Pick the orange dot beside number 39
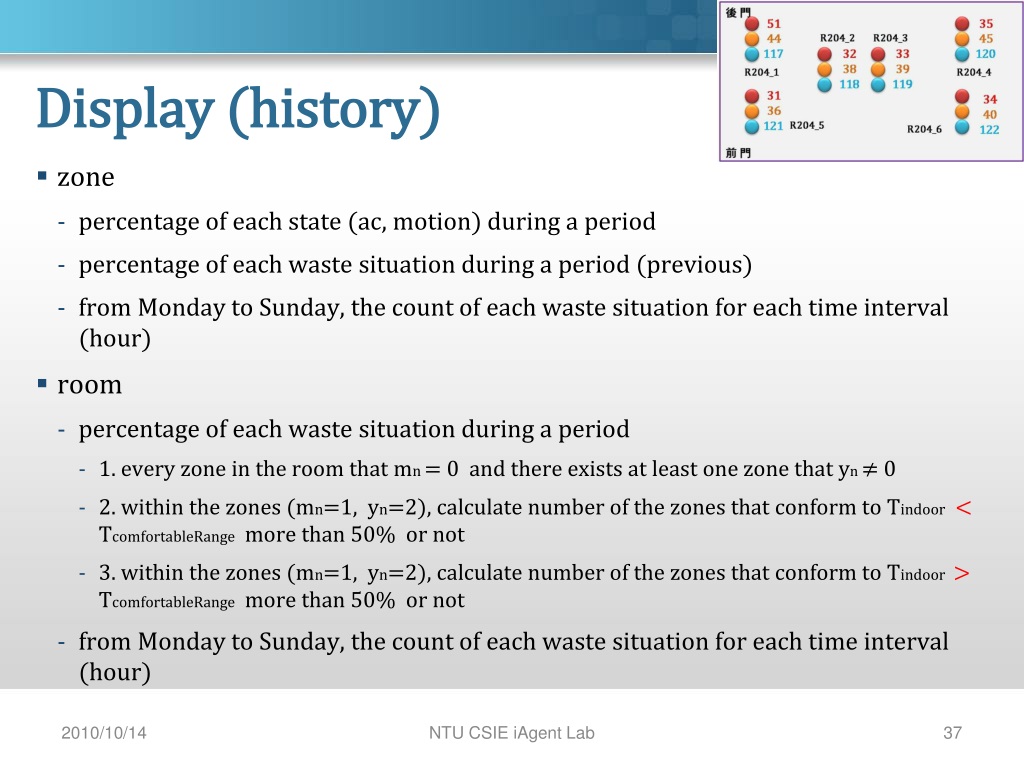1024x768 pixels. [878, 69]
